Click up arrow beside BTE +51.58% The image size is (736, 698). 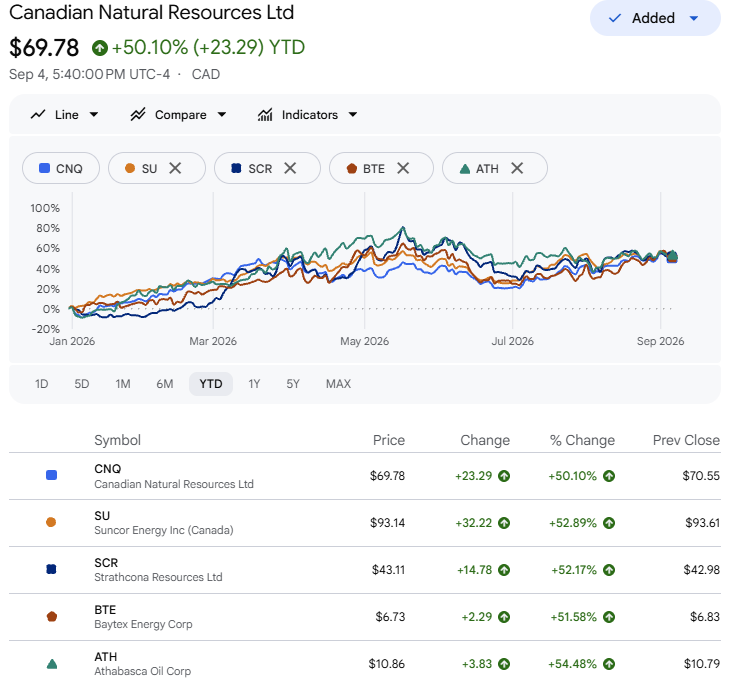(x=609, y=617)
